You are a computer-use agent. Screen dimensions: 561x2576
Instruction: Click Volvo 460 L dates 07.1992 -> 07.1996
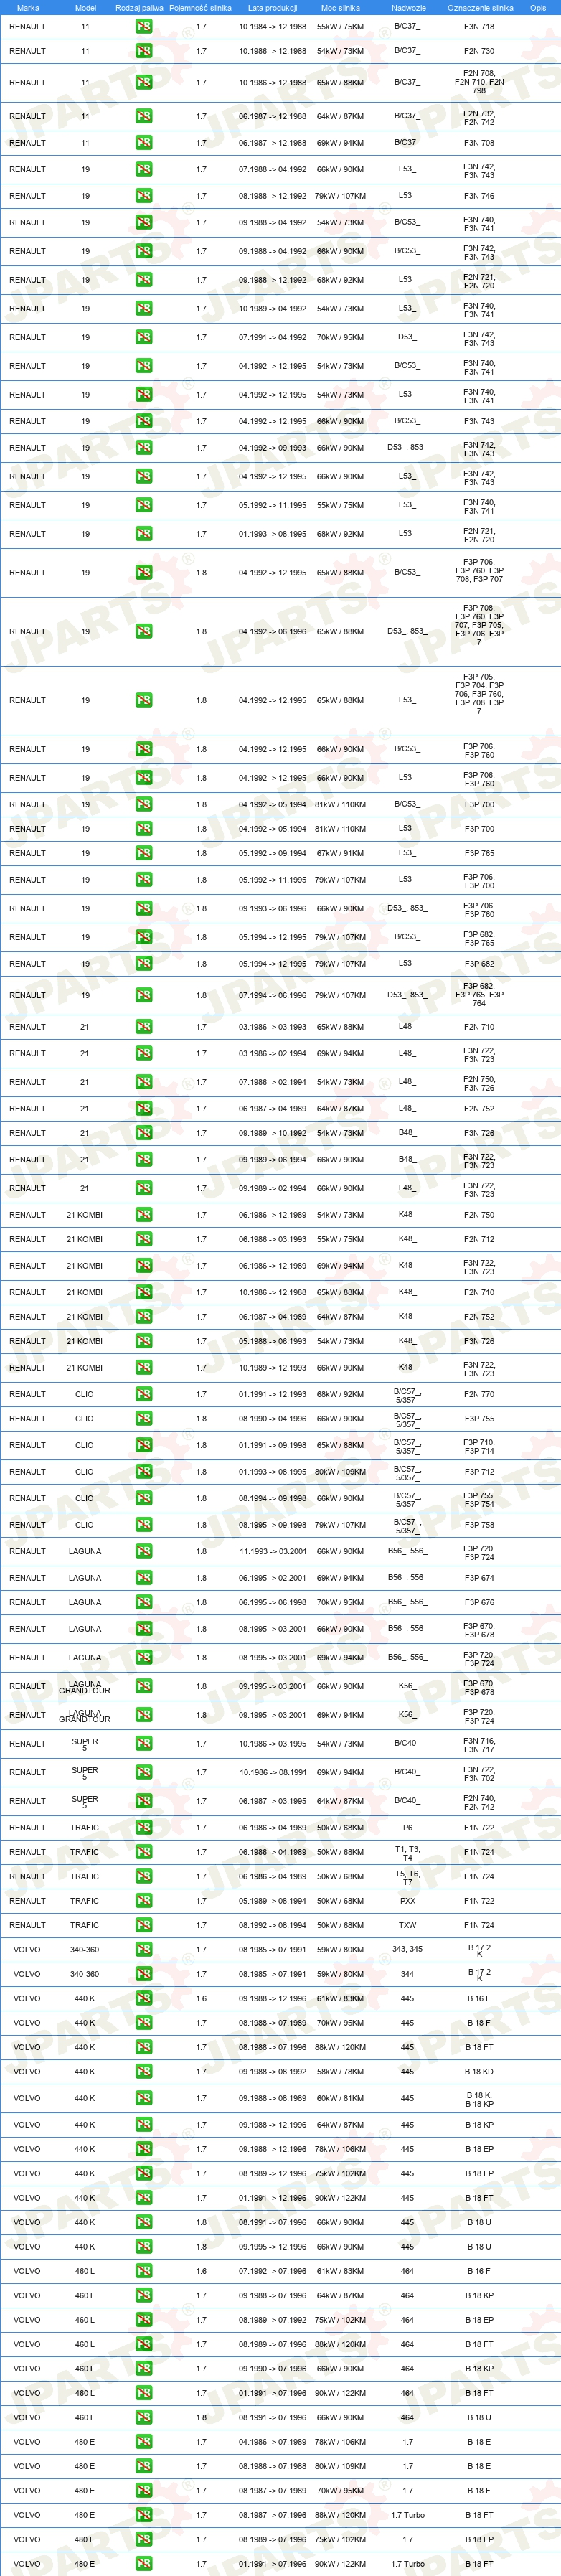click(x=272, y=2271)
